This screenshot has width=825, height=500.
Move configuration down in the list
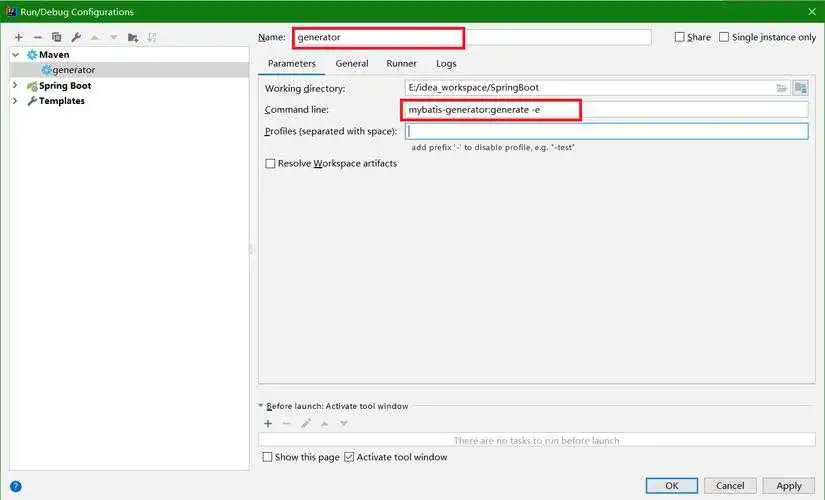pos(114,37)
